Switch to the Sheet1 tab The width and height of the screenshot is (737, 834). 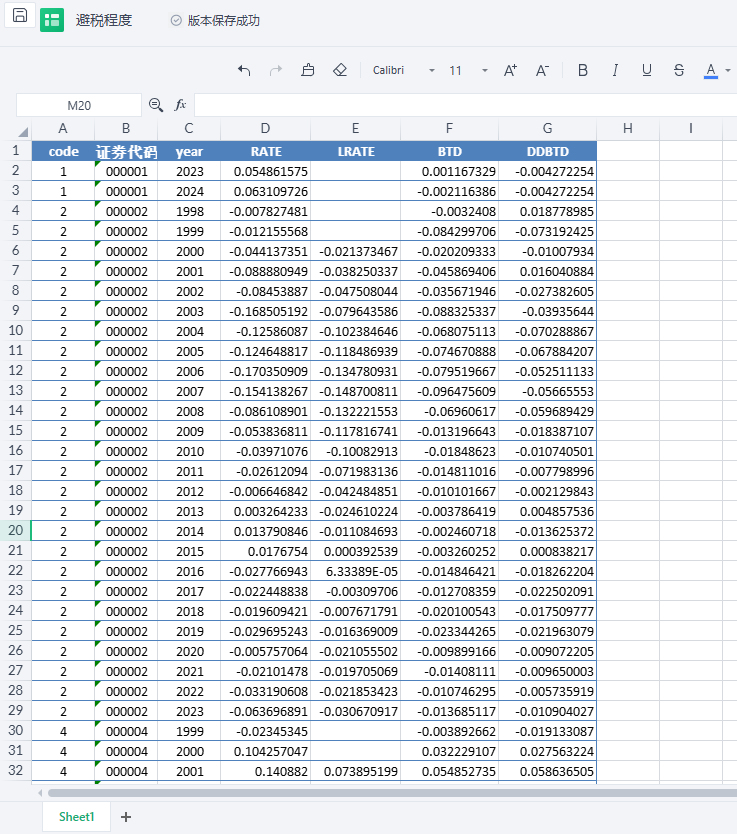pyautogui.click(x=76, y=816)
